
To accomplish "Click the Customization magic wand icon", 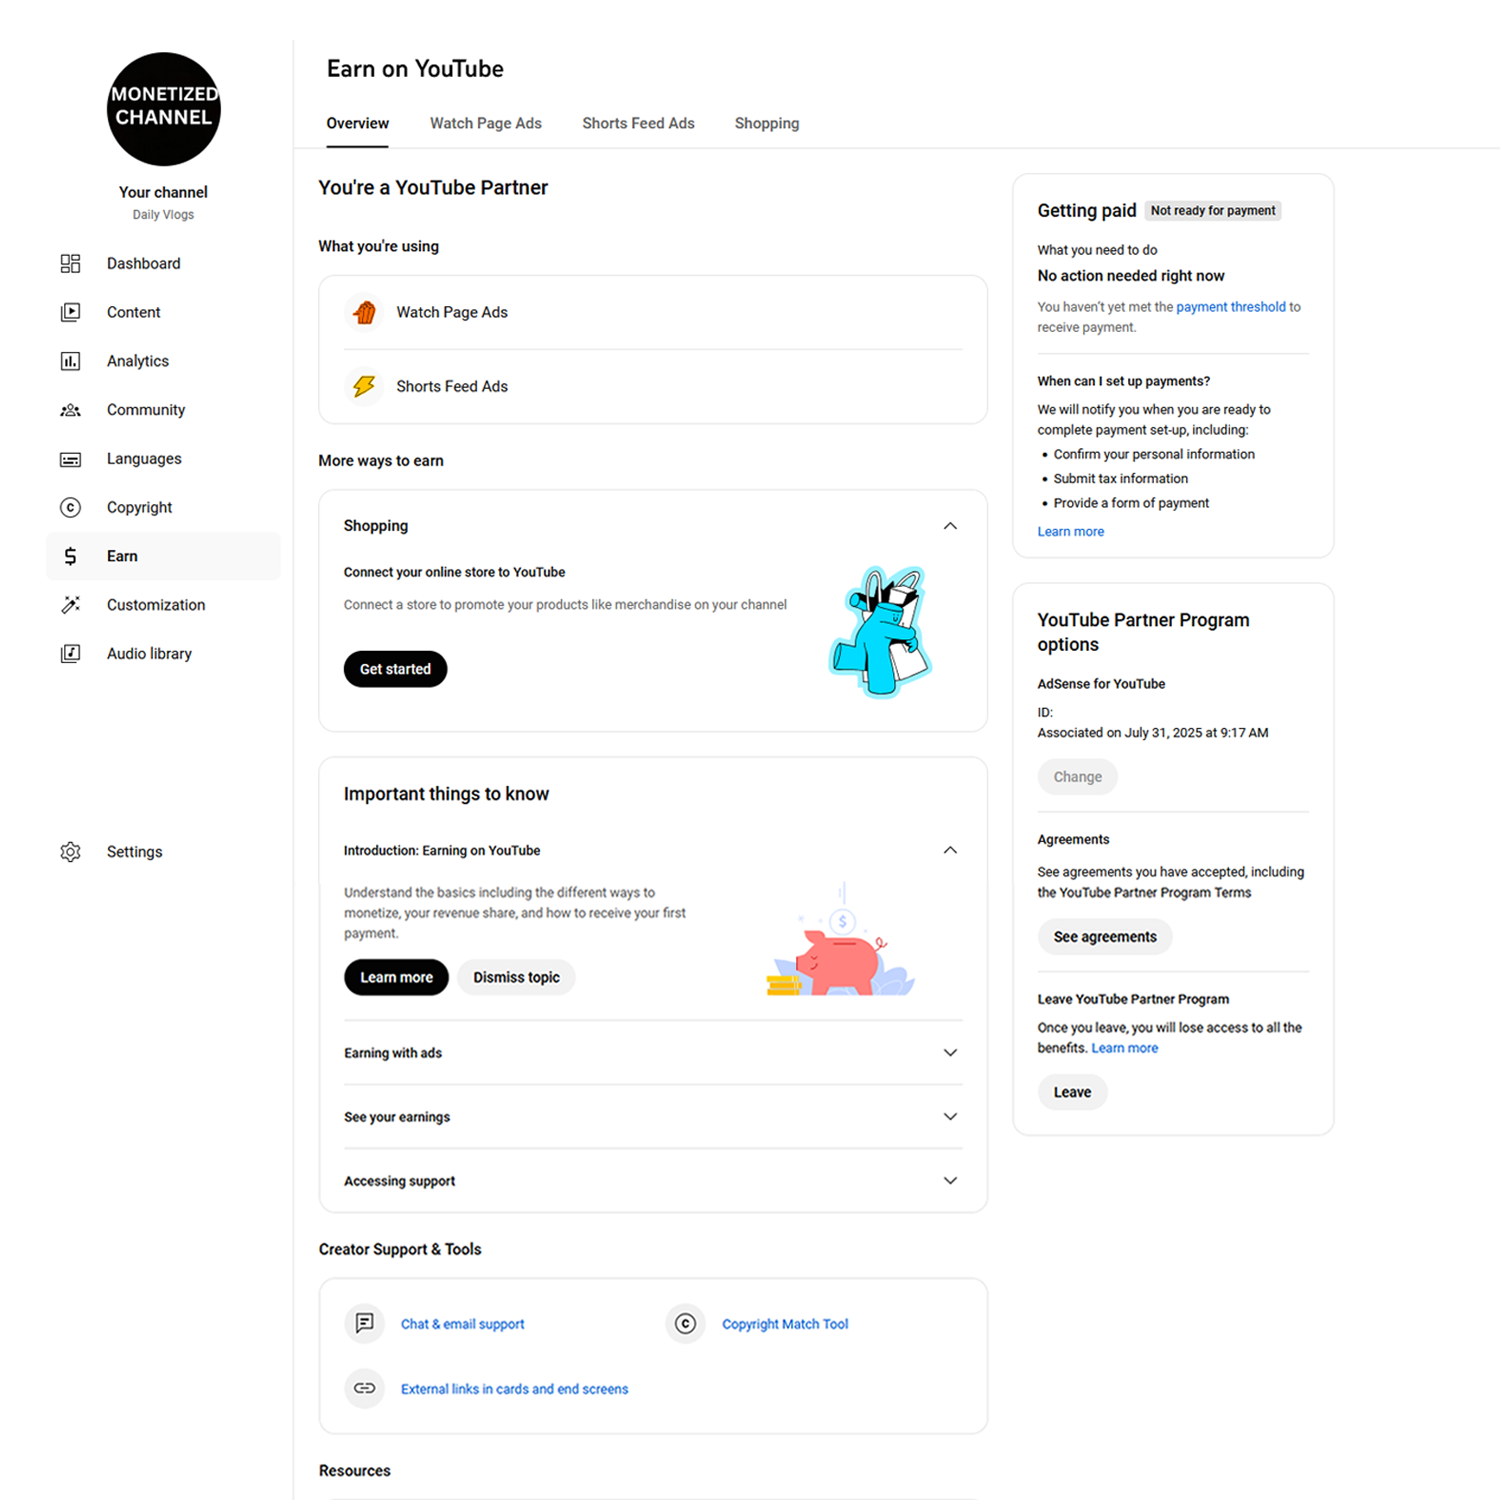I will [x=70, y=605].
